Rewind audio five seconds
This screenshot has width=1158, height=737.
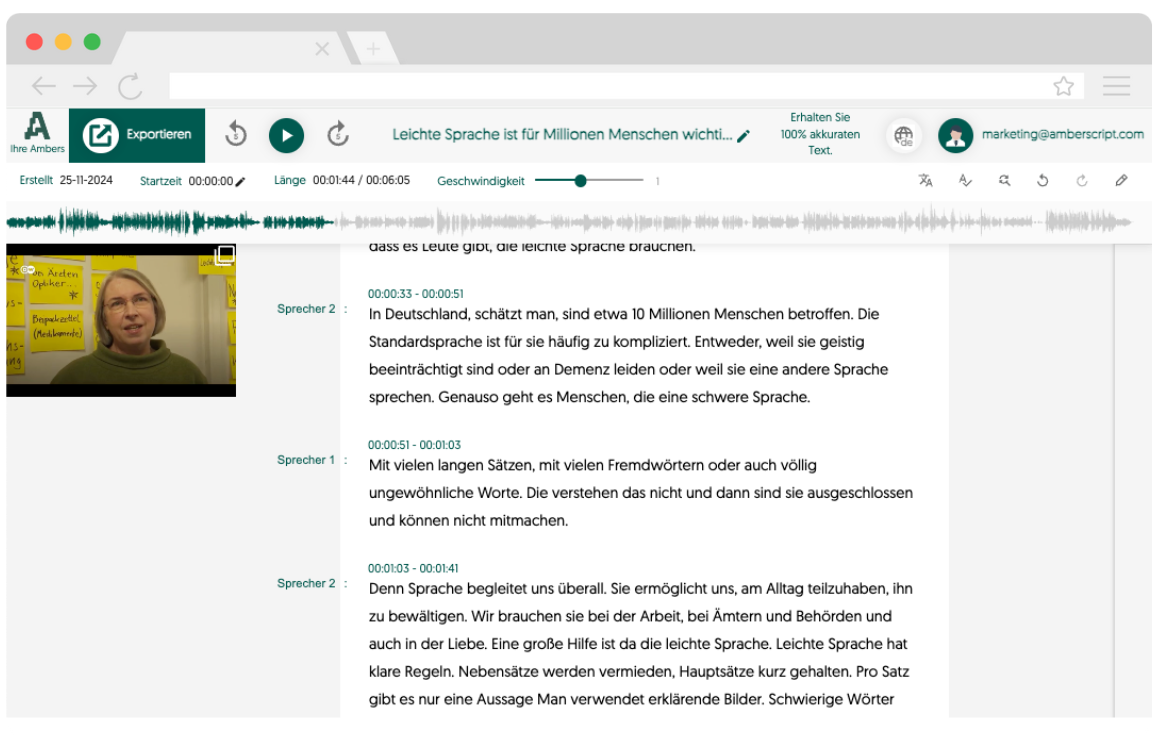(x=236, y=134)
